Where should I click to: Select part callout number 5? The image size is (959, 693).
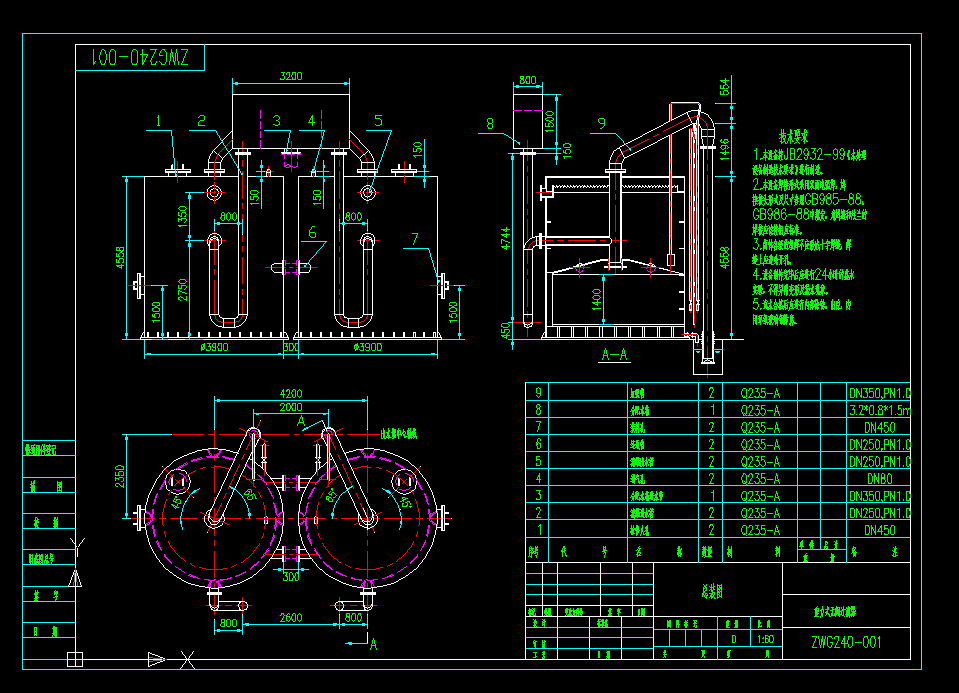point(378,121)
